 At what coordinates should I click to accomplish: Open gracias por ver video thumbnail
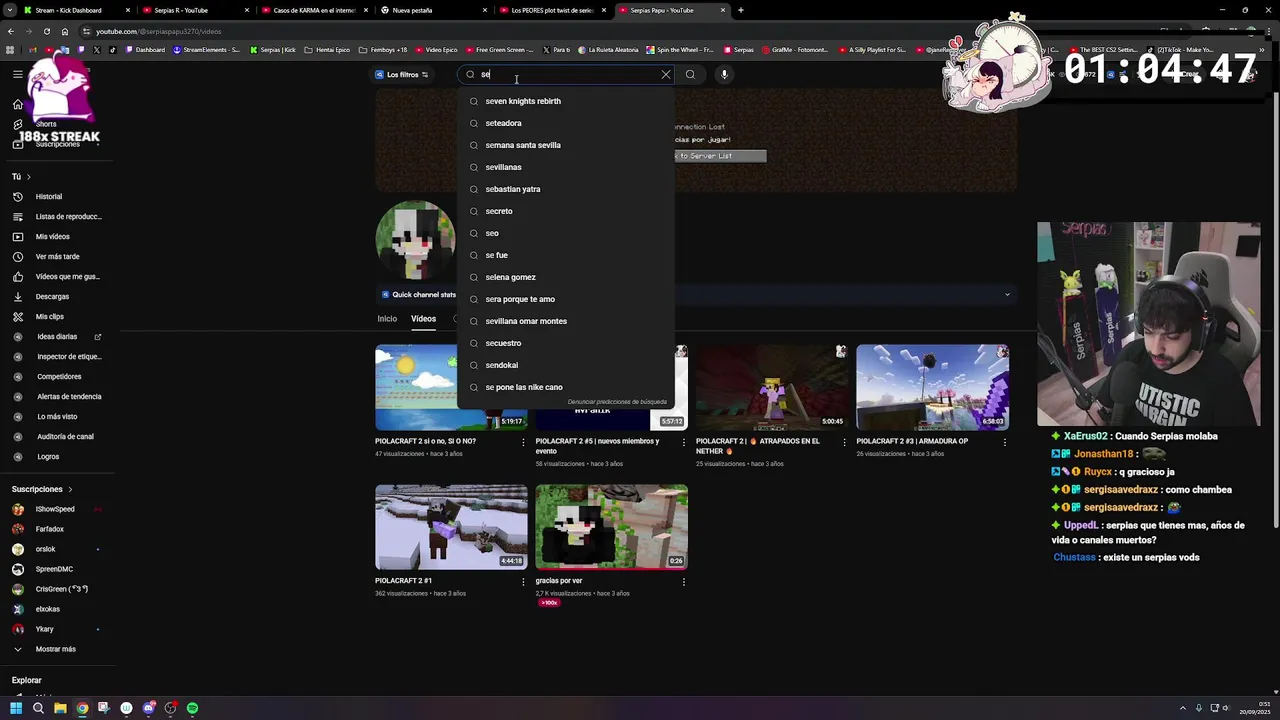[x=611, y=527]
